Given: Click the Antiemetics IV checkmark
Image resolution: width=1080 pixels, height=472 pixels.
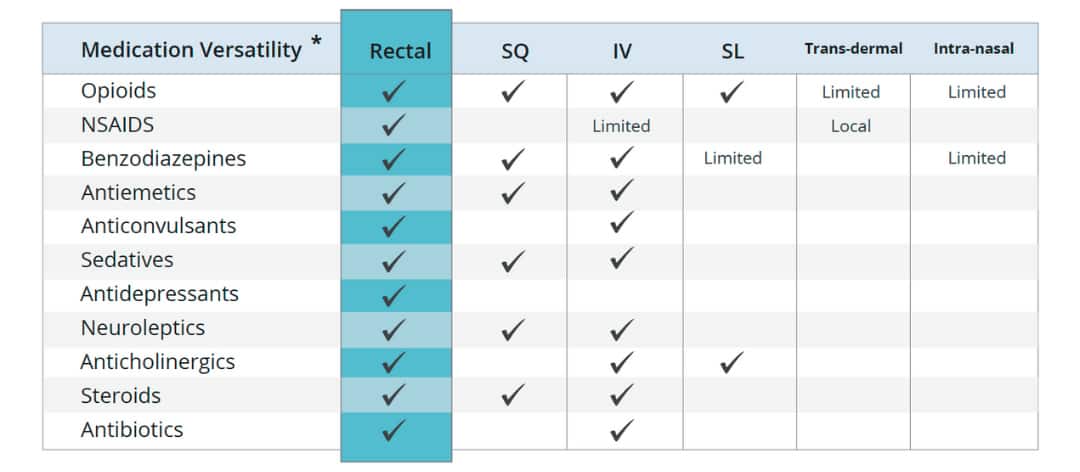Looking at the screenshot, I should (x=621, y=191).
